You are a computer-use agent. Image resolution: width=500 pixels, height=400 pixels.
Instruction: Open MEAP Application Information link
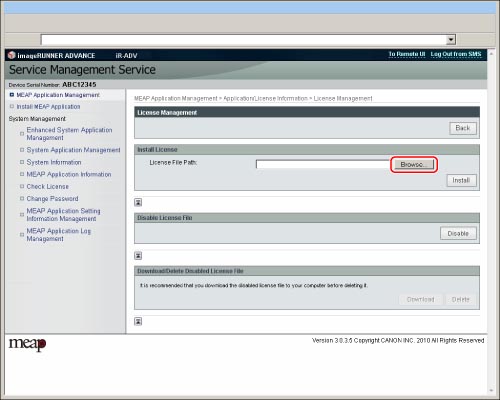coord(69,174)
